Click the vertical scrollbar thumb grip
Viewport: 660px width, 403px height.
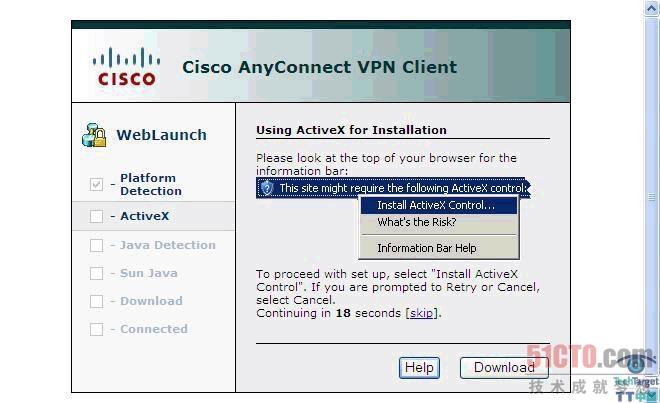click(652, 197)
